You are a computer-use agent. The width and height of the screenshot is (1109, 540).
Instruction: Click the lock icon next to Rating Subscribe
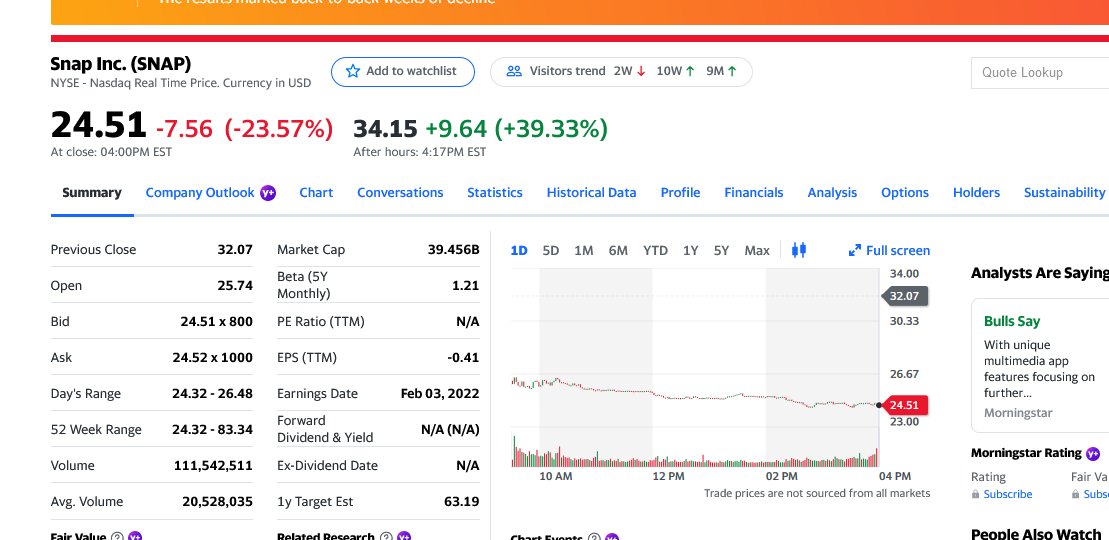point(976,495)
